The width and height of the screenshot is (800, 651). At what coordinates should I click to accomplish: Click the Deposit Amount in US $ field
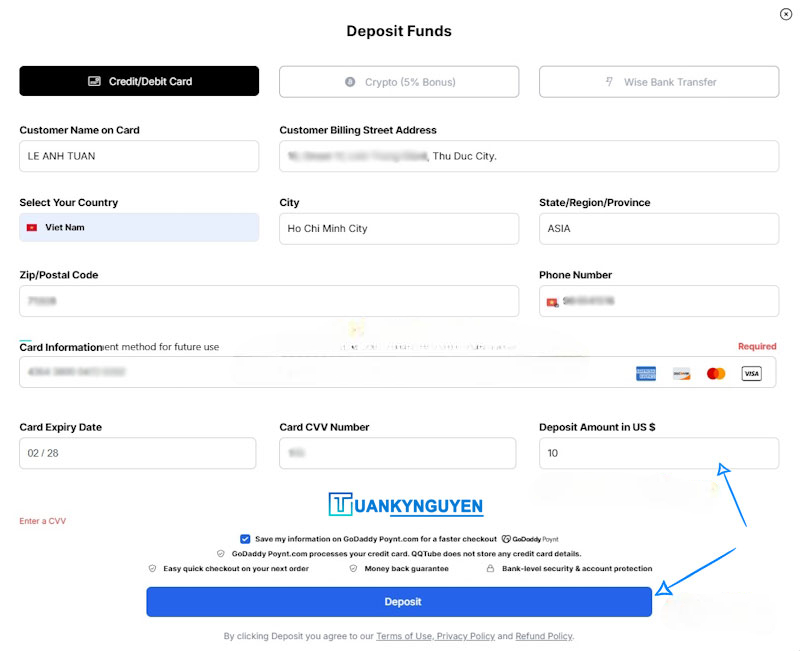pos(659,454)
